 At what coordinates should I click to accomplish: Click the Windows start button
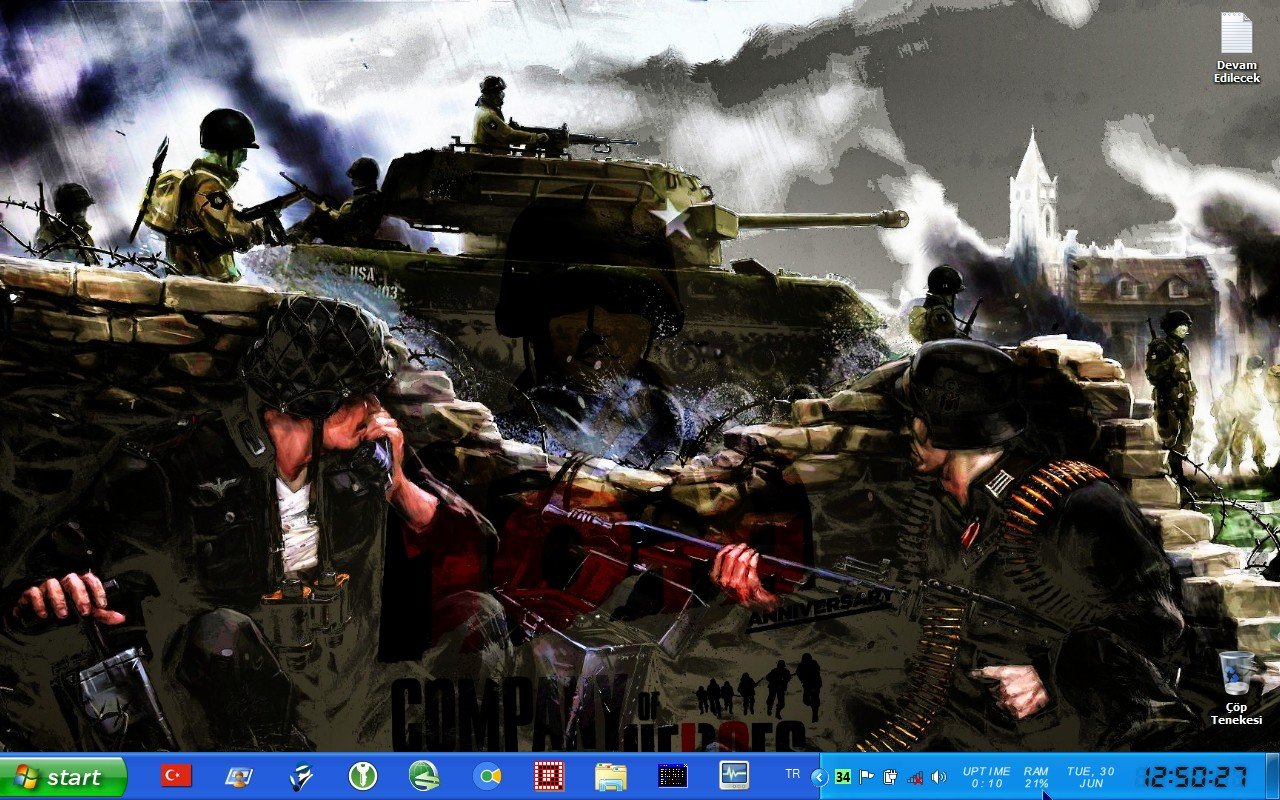click(x=63, y=777)
